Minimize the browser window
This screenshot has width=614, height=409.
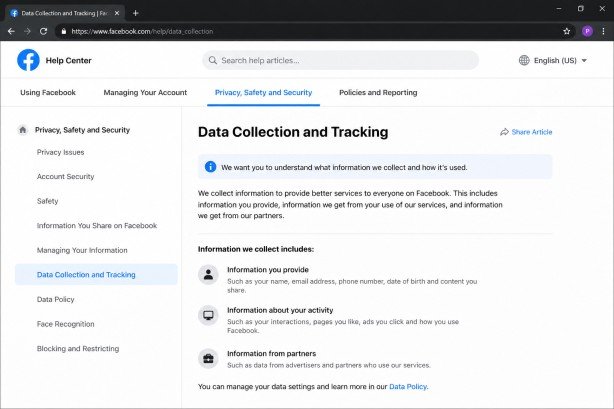(559, 8)
